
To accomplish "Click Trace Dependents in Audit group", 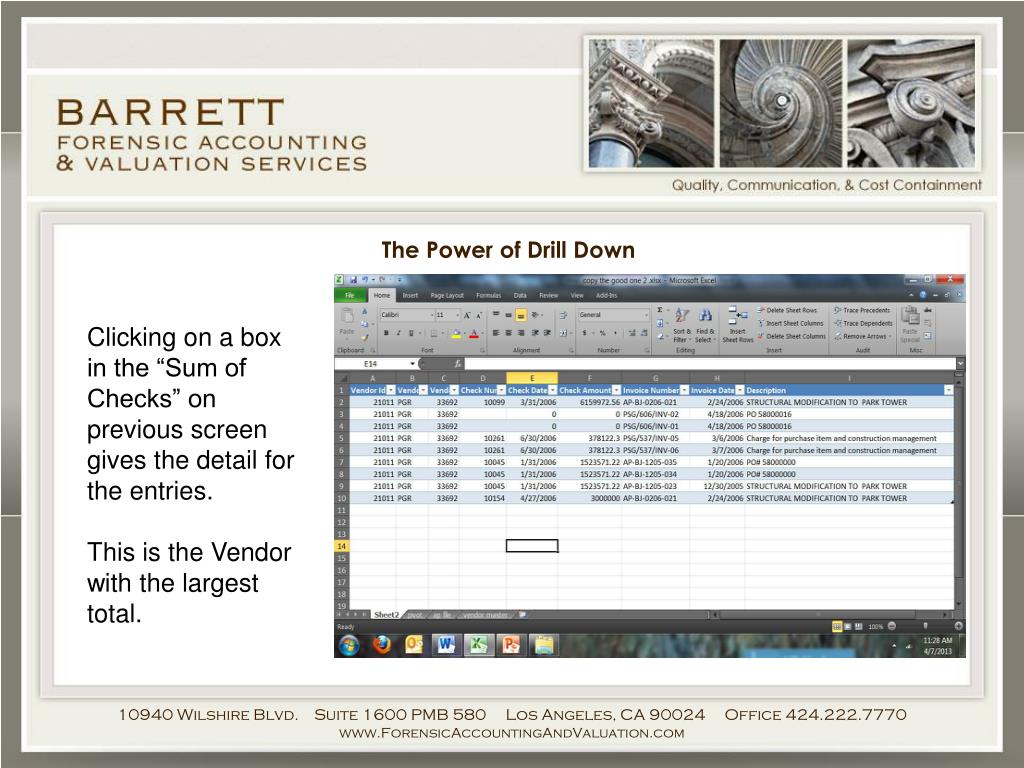I will coord(863,323).
